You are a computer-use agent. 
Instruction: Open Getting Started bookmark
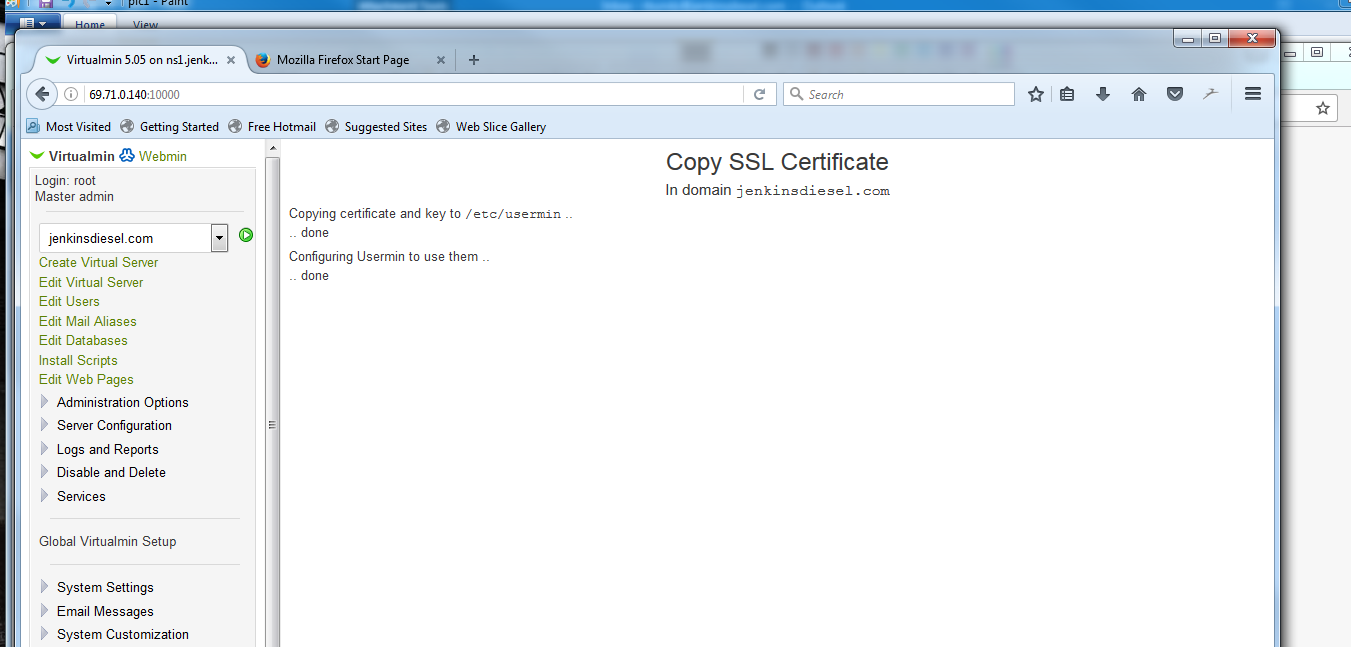[x=169, y=127]
